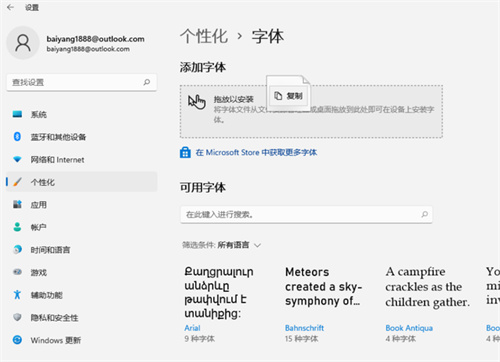Click the 设置 window title
Image resolution: width=500 pixels, height=362 pixels.
[x=32, y=7]
